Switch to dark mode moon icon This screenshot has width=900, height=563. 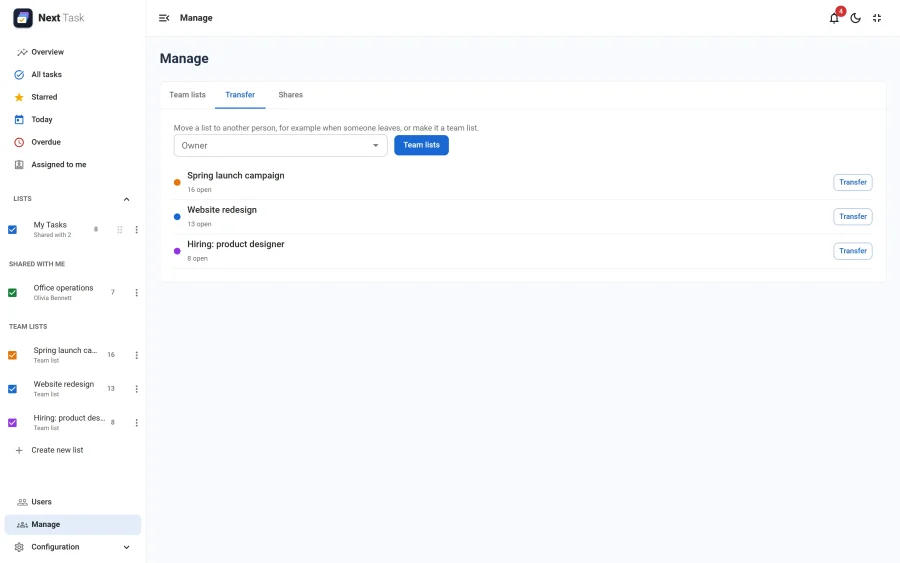tap(855, 18)
